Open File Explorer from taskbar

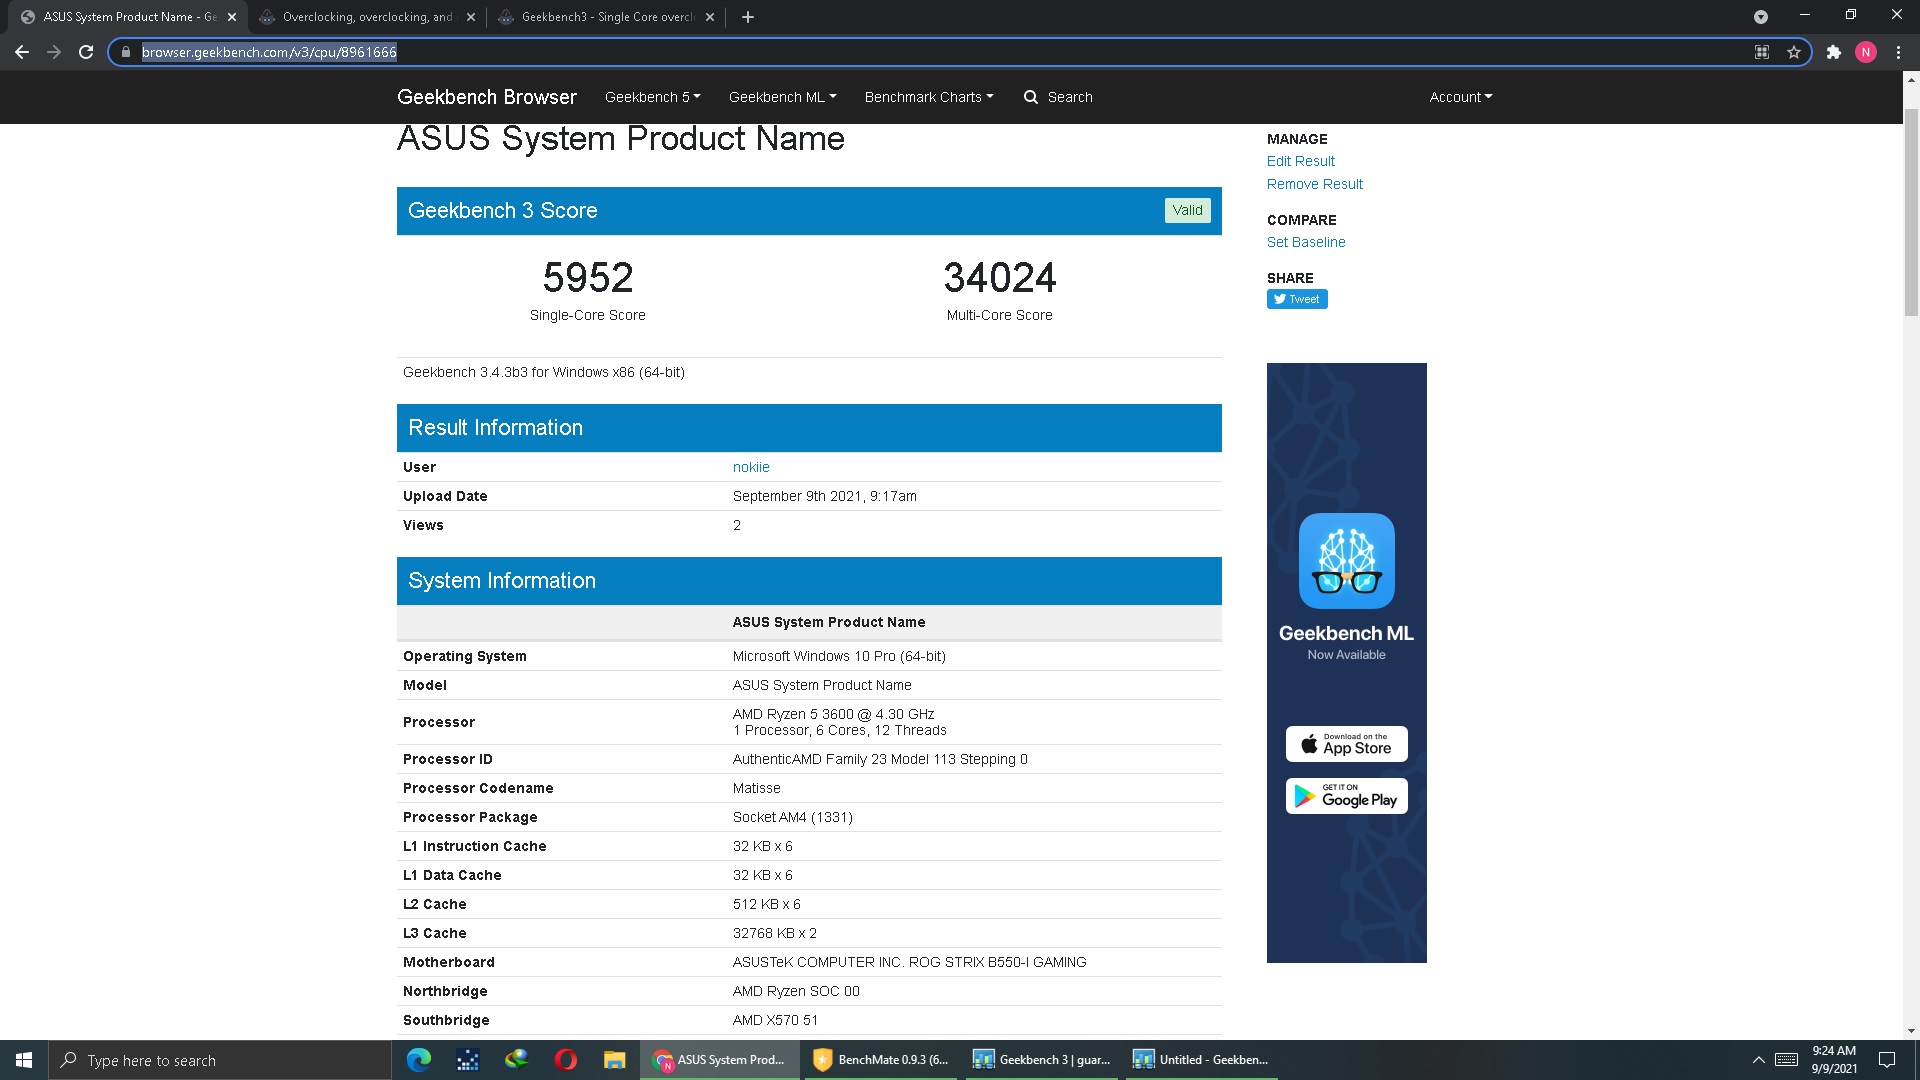[x=614, y=1060]
